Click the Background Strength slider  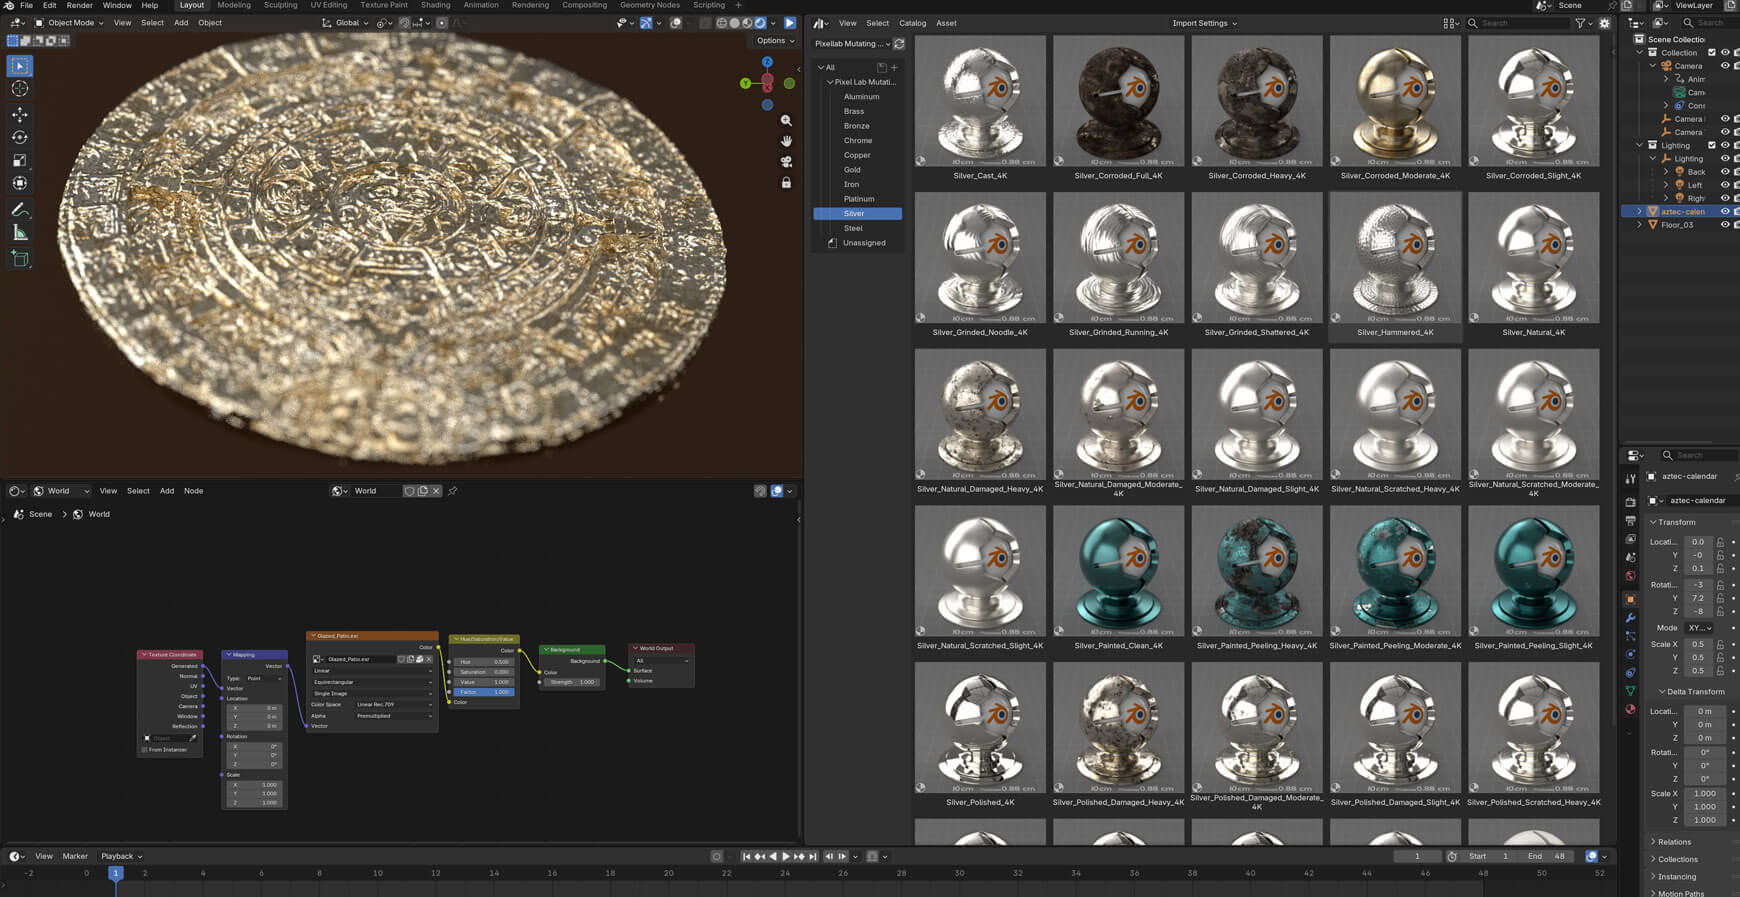point(573,682)
